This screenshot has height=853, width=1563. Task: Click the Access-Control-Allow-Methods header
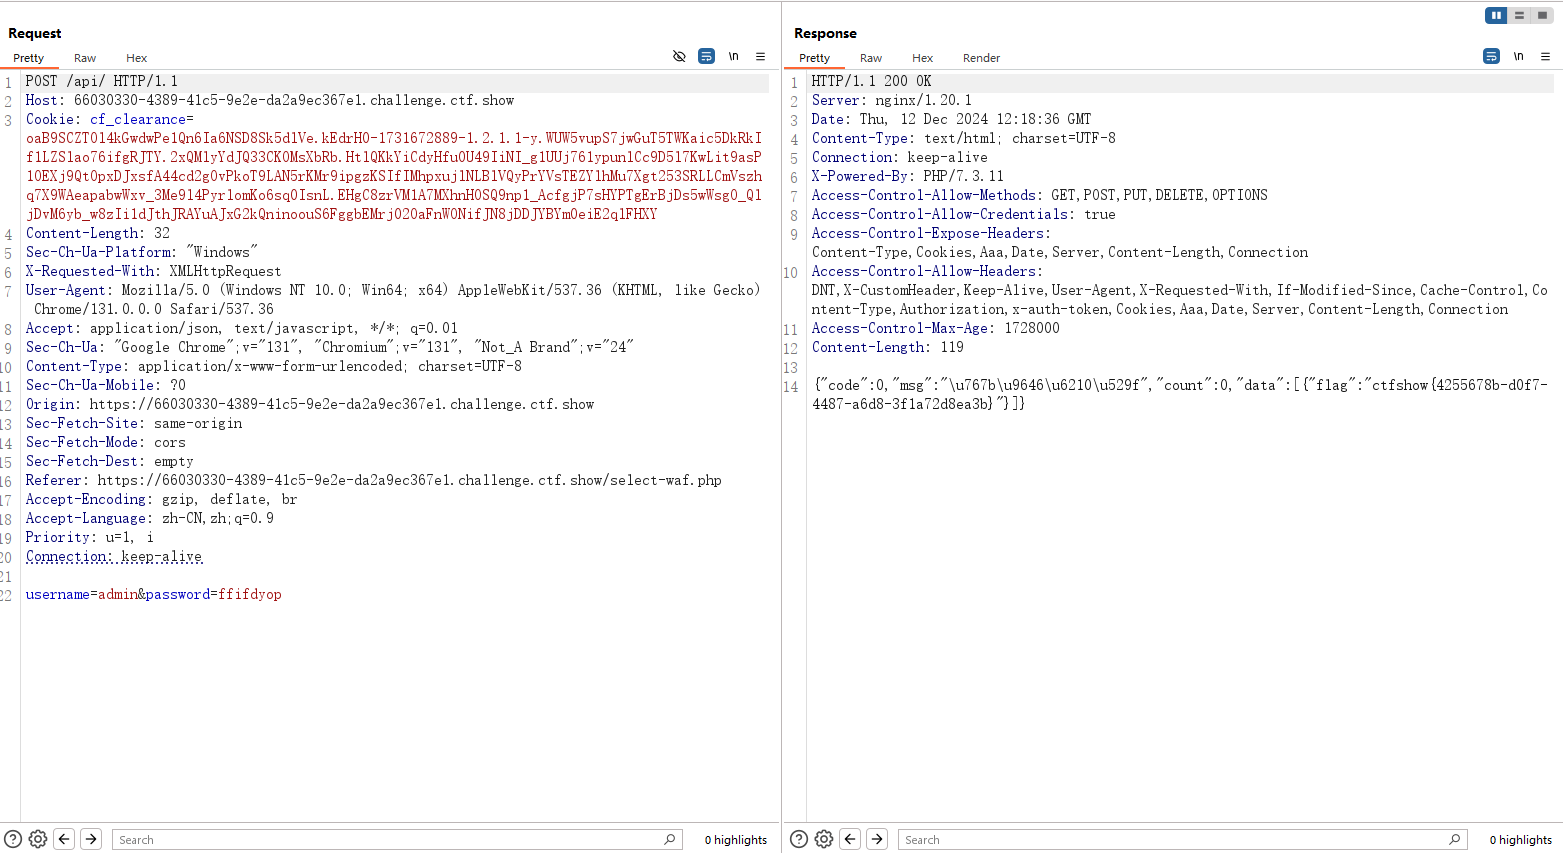1039,195
